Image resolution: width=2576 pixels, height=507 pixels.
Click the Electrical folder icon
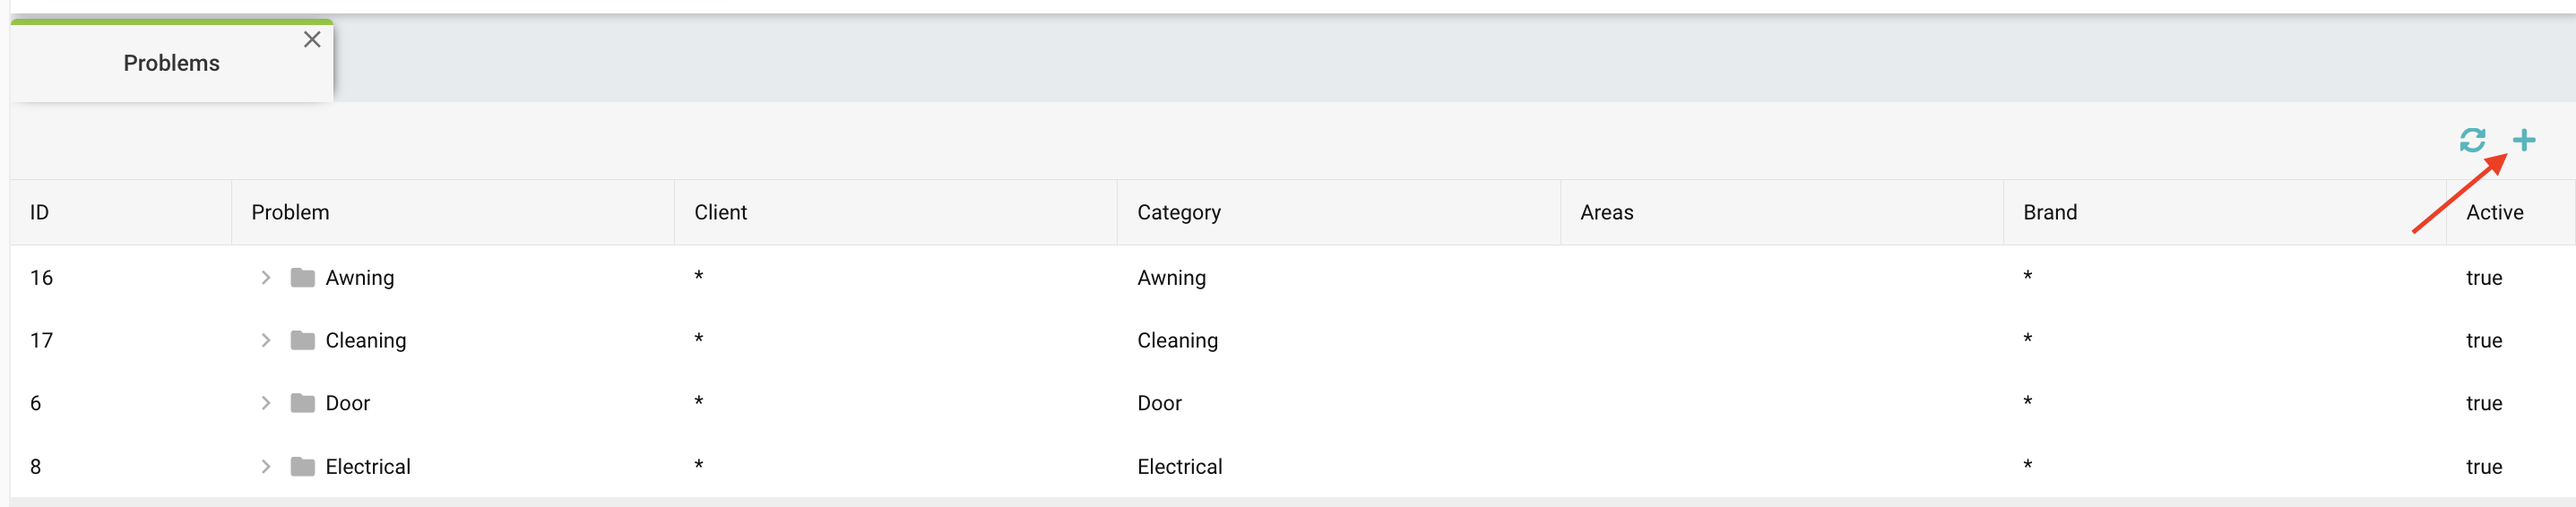[x=303, y=466]
